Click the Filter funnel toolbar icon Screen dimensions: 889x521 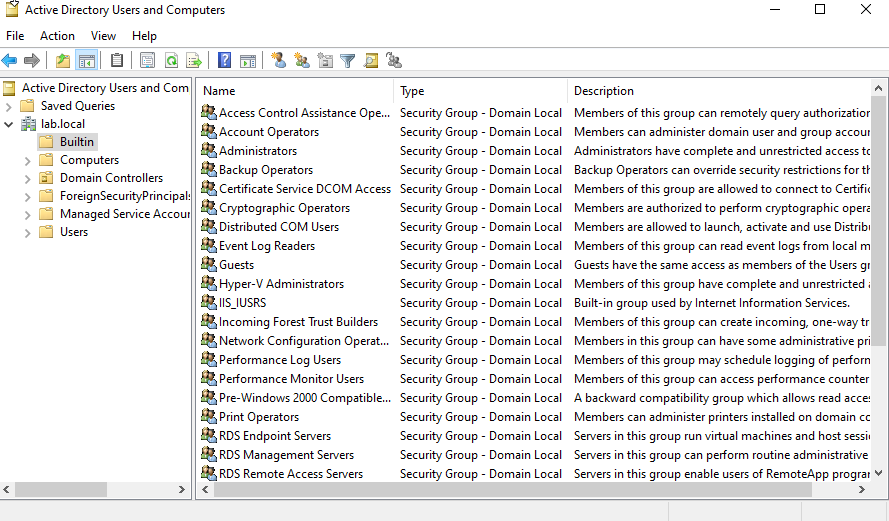click(x=348, y=60)
